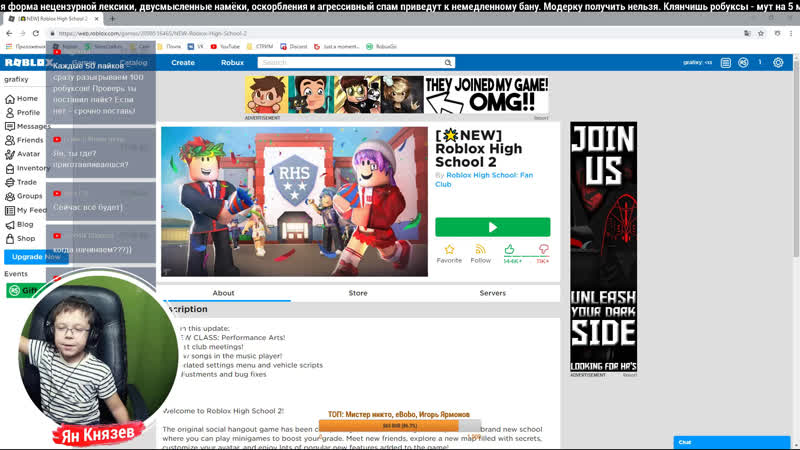The height and width of the screenshot is (450, 800).
Task: Open the settings gear icon
Action: click(x=778, y=62)
